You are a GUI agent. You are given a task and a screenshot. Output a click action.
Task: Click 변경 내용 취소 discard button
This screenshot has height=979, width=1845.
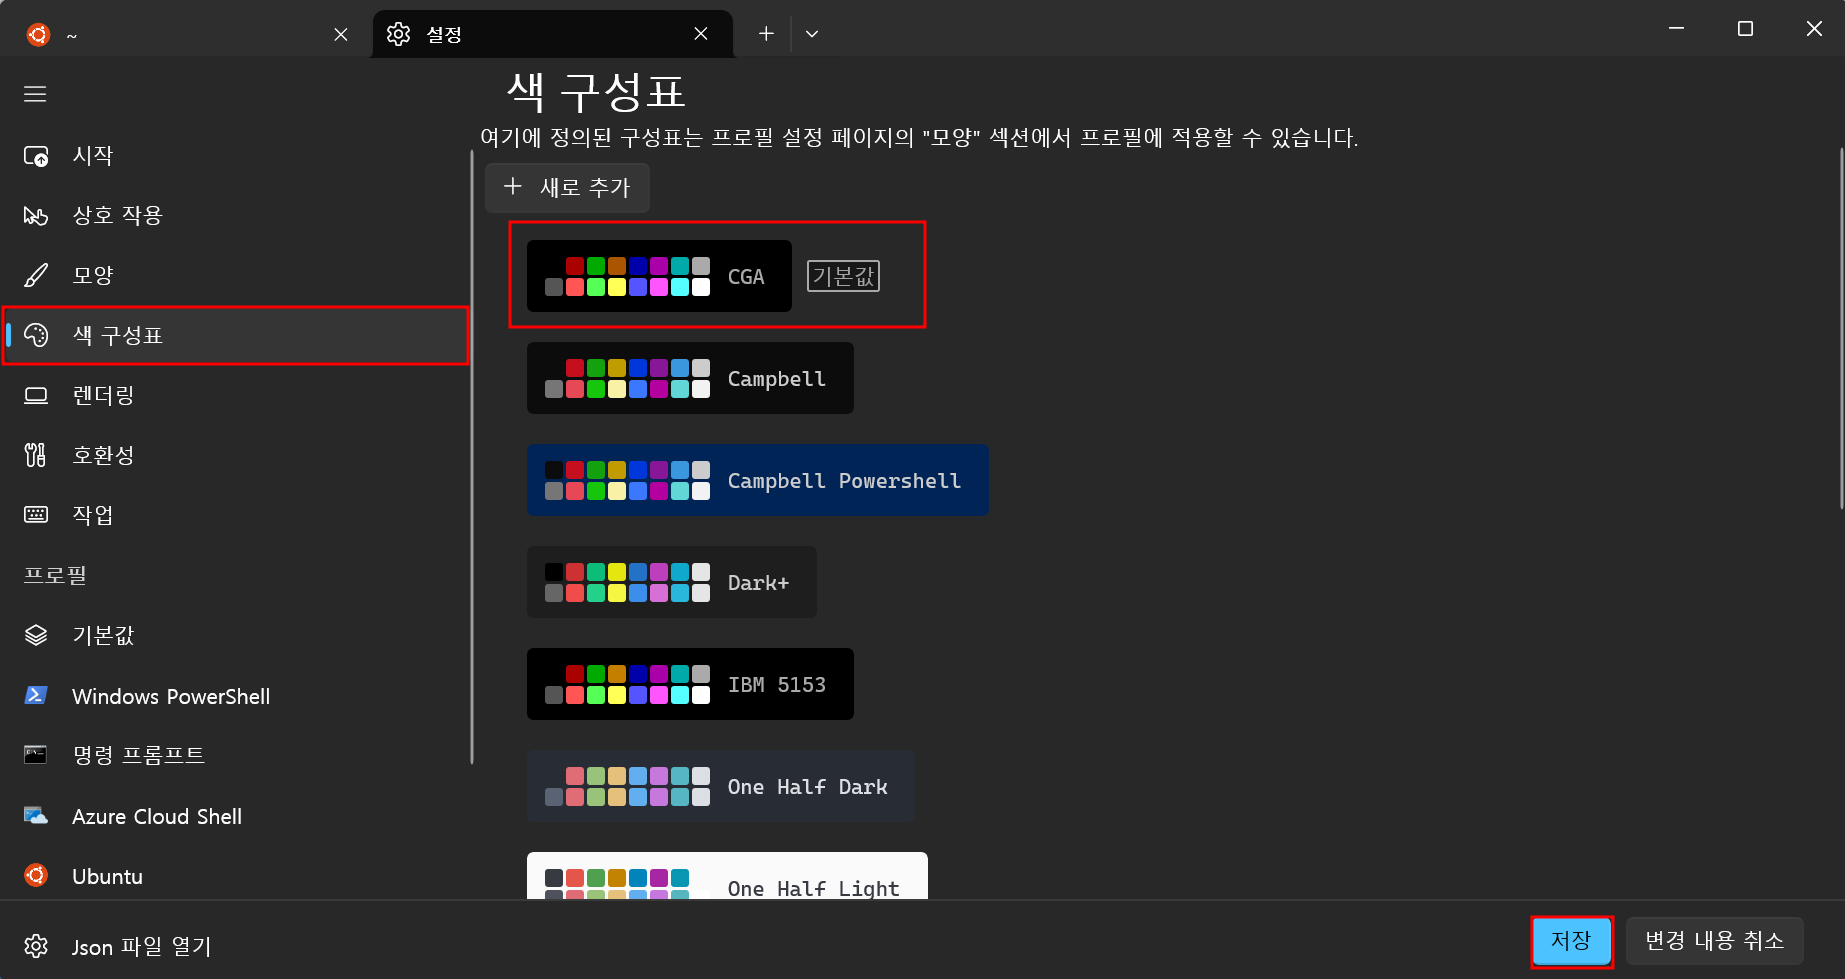pos(1714,941)
